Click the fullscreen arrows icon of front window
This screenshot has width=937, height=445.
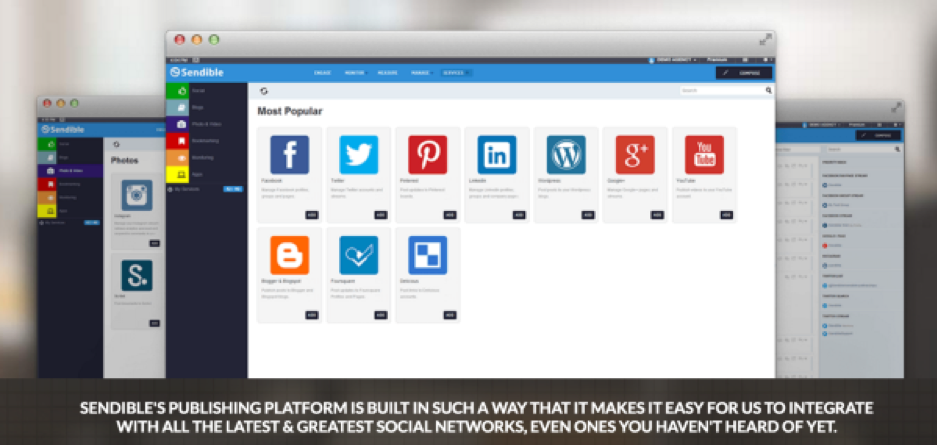tap(765, 39)
